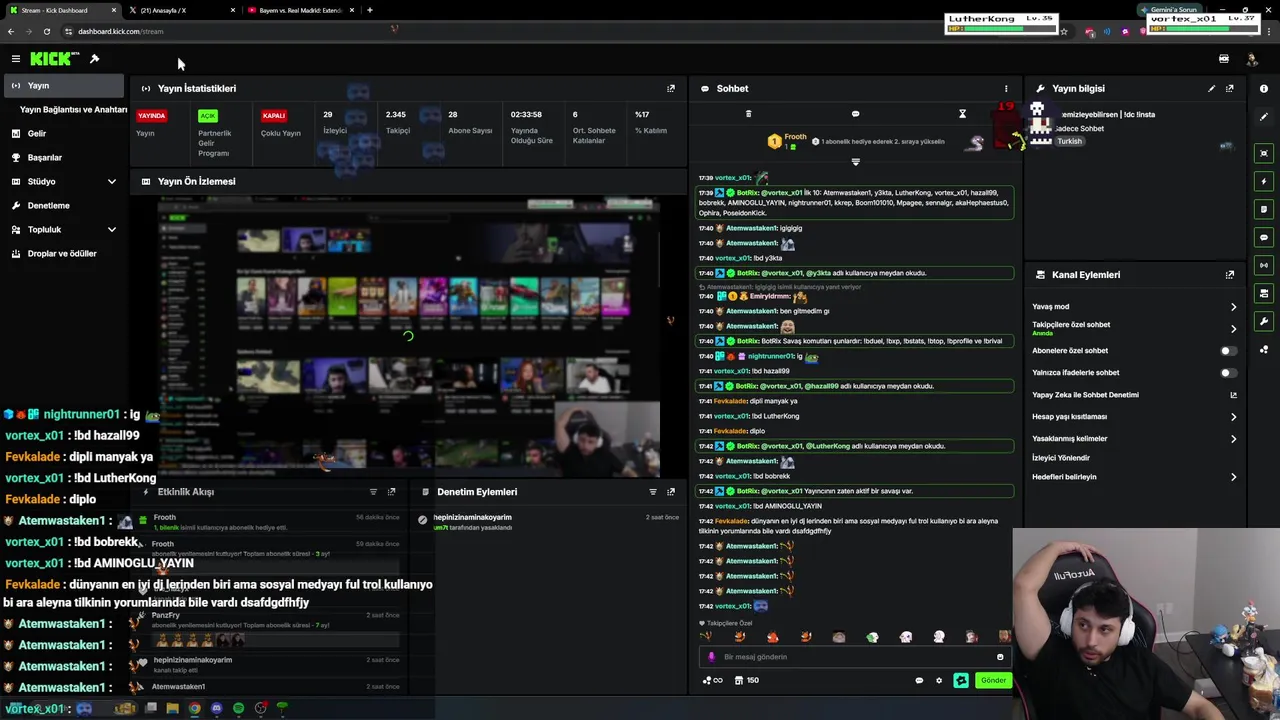This screenshot has width=1280, height=720.
Task: Click İzleyici Yönlendir
Action: [x=1061, y=458]
